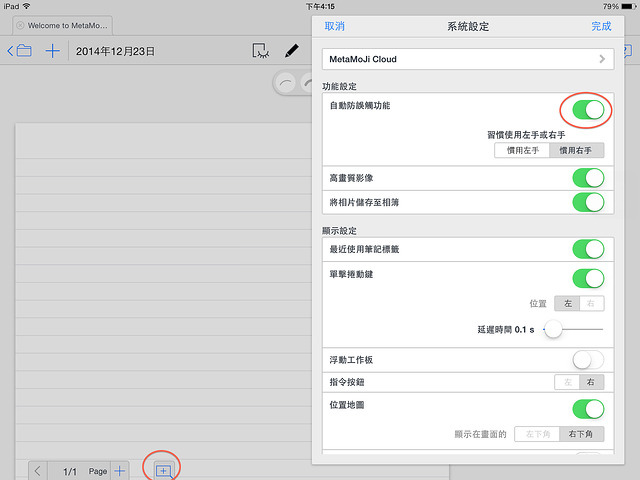Tap the Wi-Fi icon in status bar
Screen dimensions: 640x480
(27, 6)
